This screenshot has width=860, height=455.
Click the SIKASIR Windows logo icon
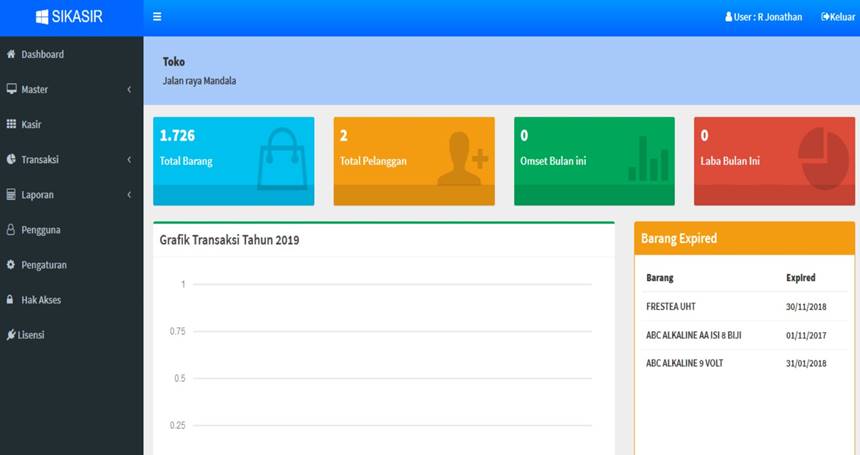[x=42, y=17]
